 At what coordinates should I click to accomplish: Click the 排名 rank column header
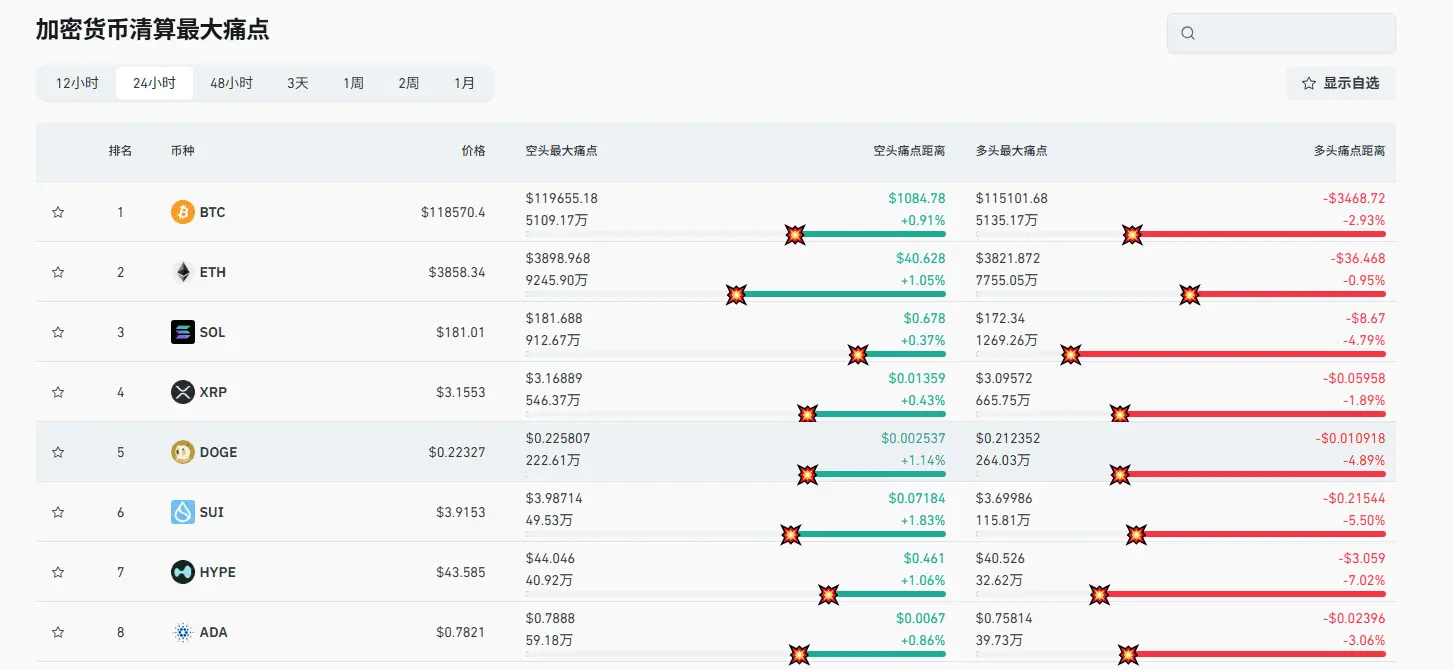click(x=120, y=151)
